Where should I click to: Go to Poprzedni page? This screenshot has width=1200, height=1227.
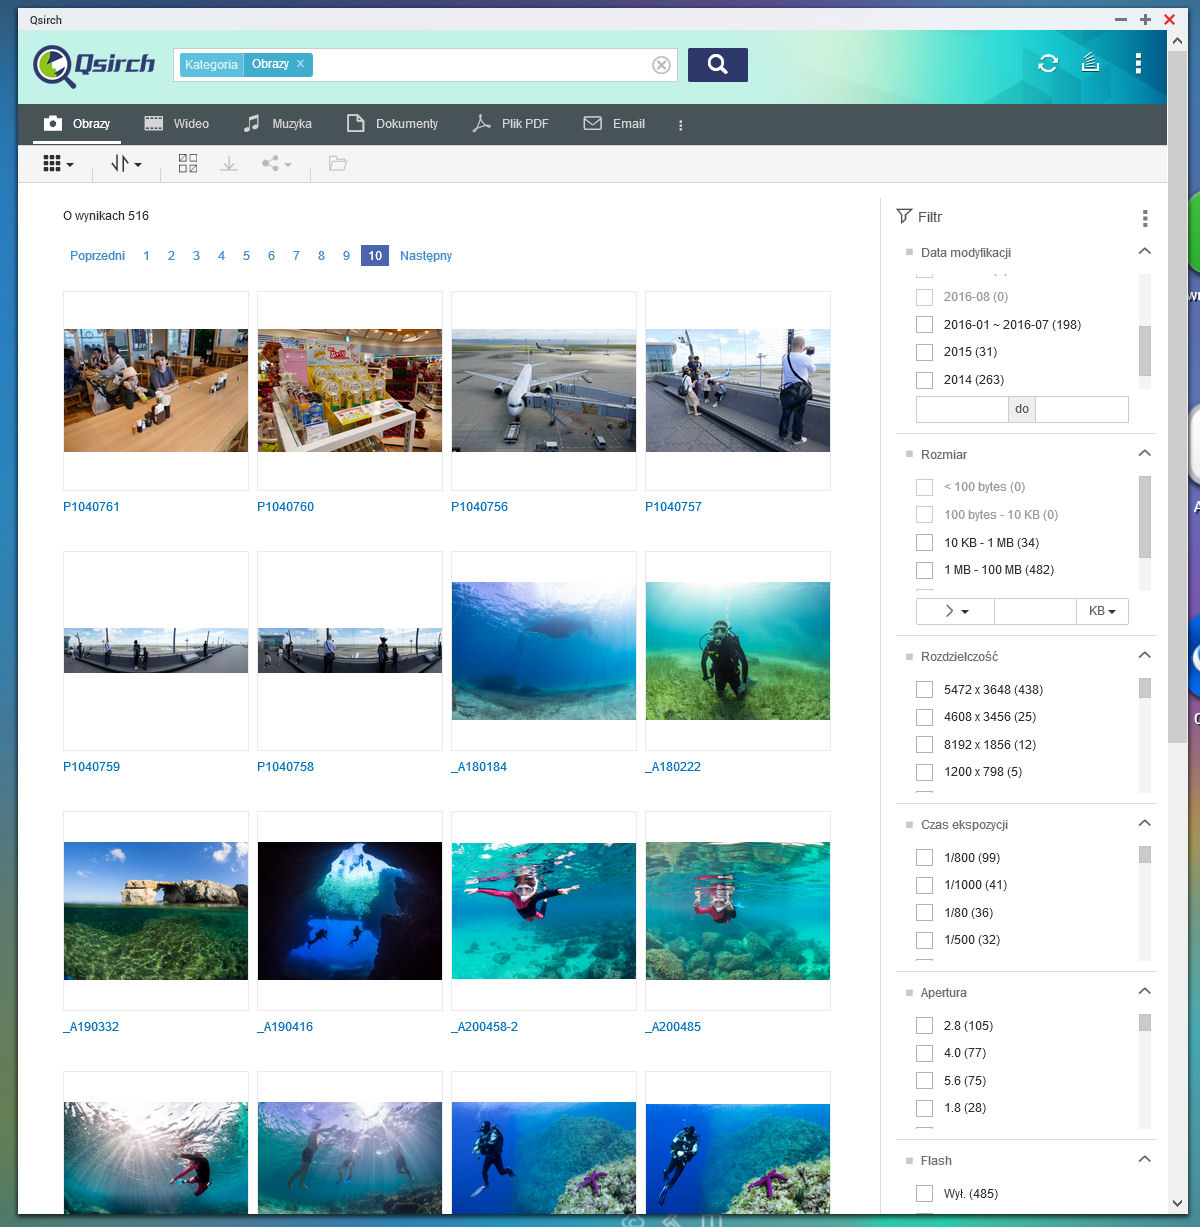[97, 256]
